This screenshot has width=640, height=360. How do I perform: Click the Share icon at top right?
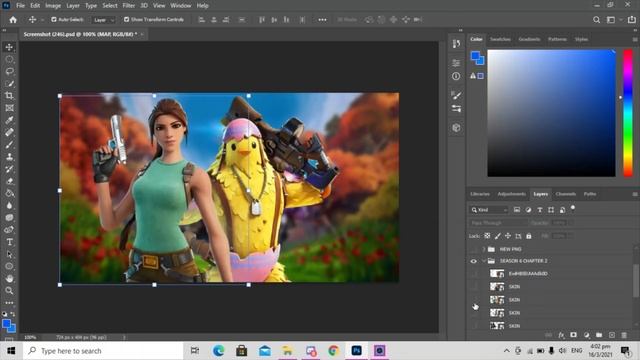[631, 20]
